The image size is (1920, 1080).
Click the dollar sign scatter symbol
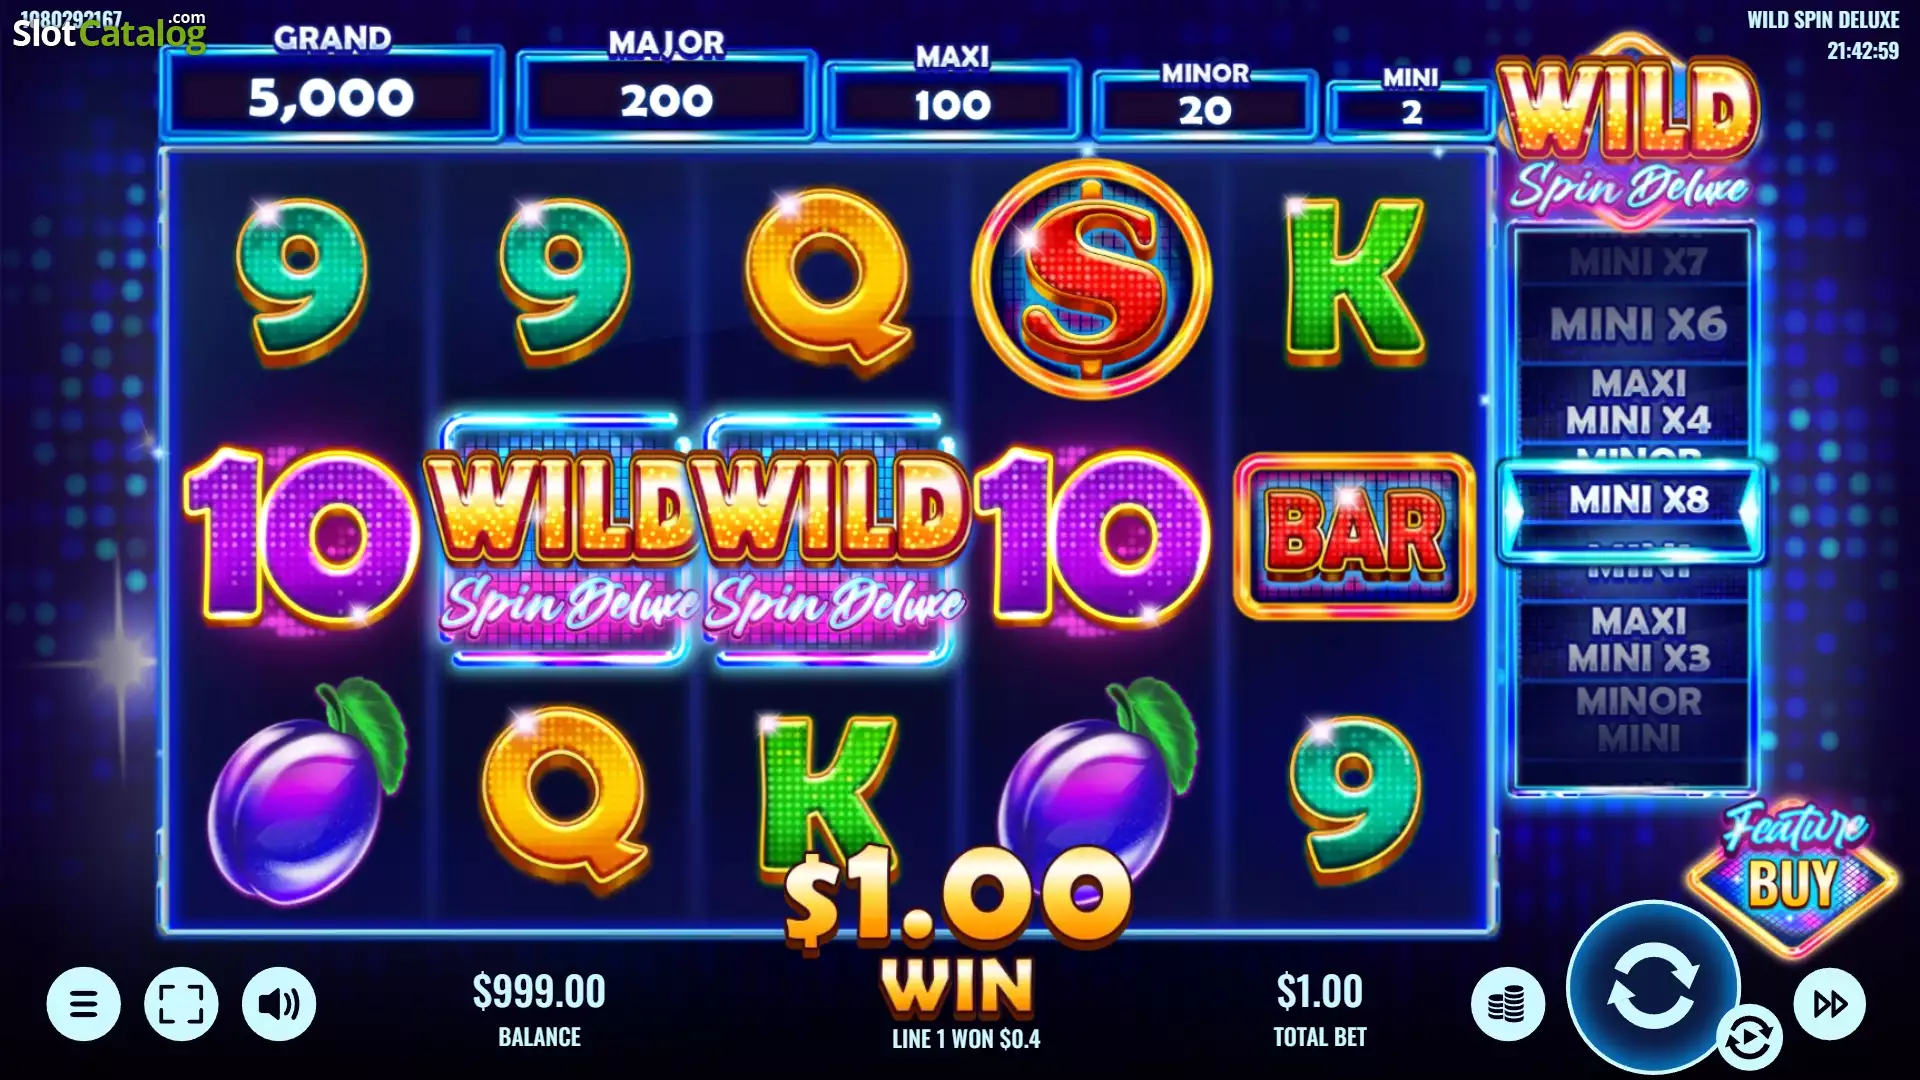1092,278
